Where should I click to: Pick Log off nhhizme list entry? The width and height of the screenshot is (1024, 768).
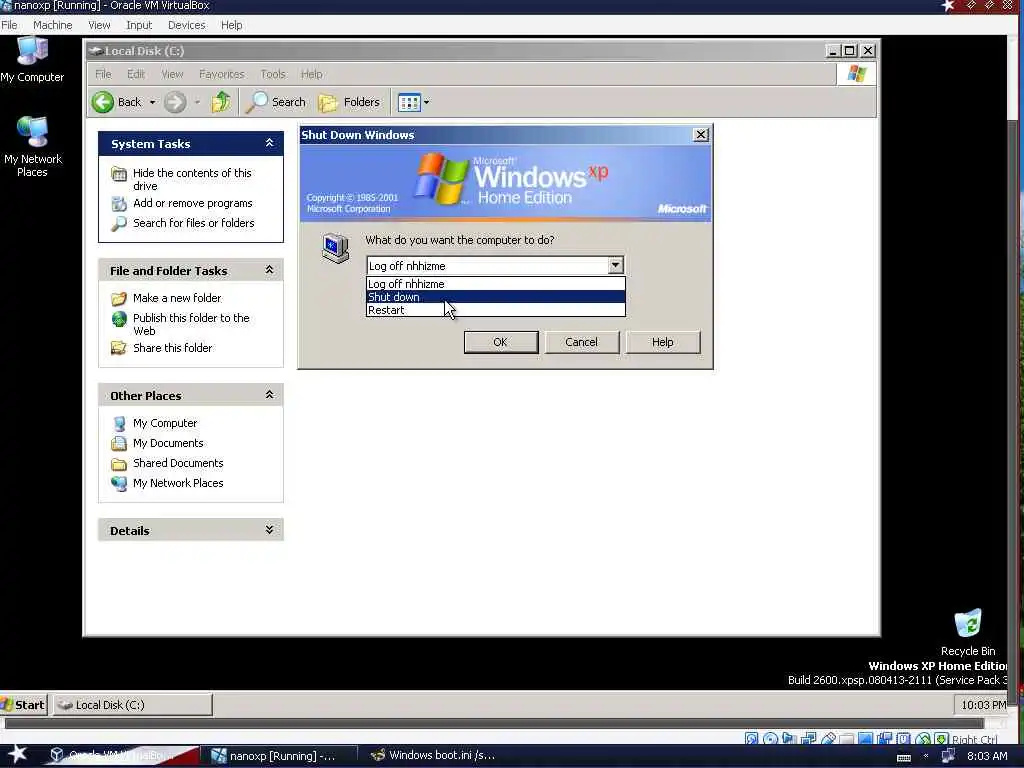tap(496, 284)
